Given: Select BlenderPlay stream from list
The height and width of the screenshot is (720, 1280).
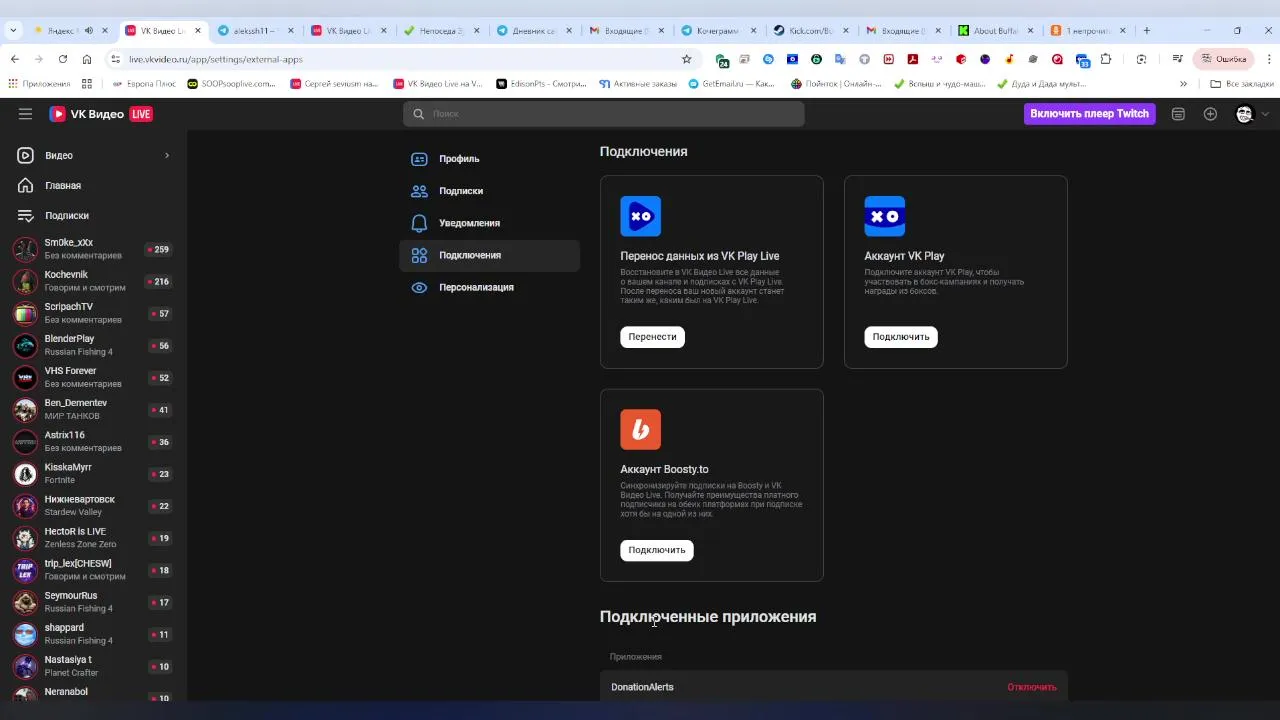Looking at the screenshot, I should point(92,345).
